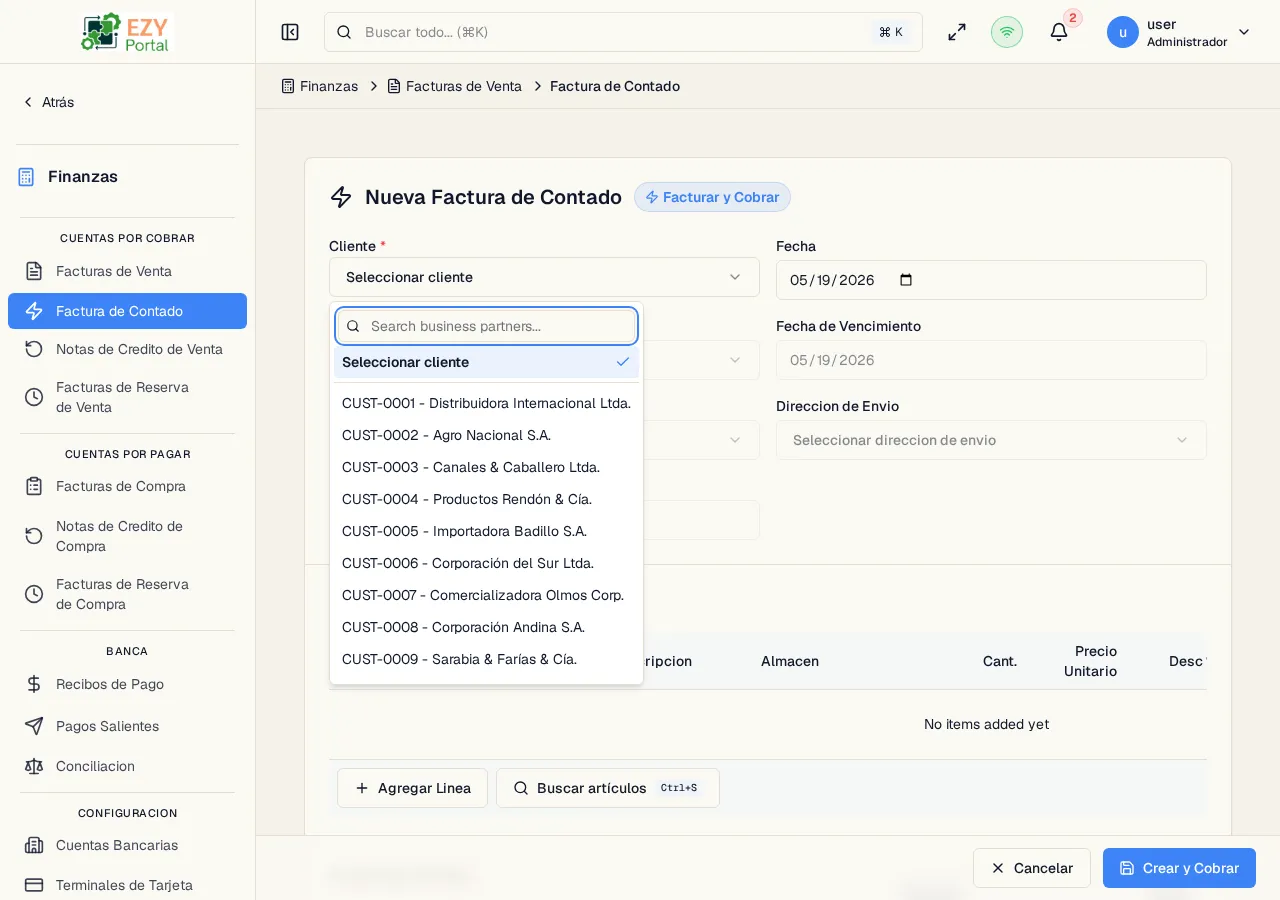Open user account menu chevron
Image resolution: width=1280 pixels, height=900 pixels.
(1244, 32)
